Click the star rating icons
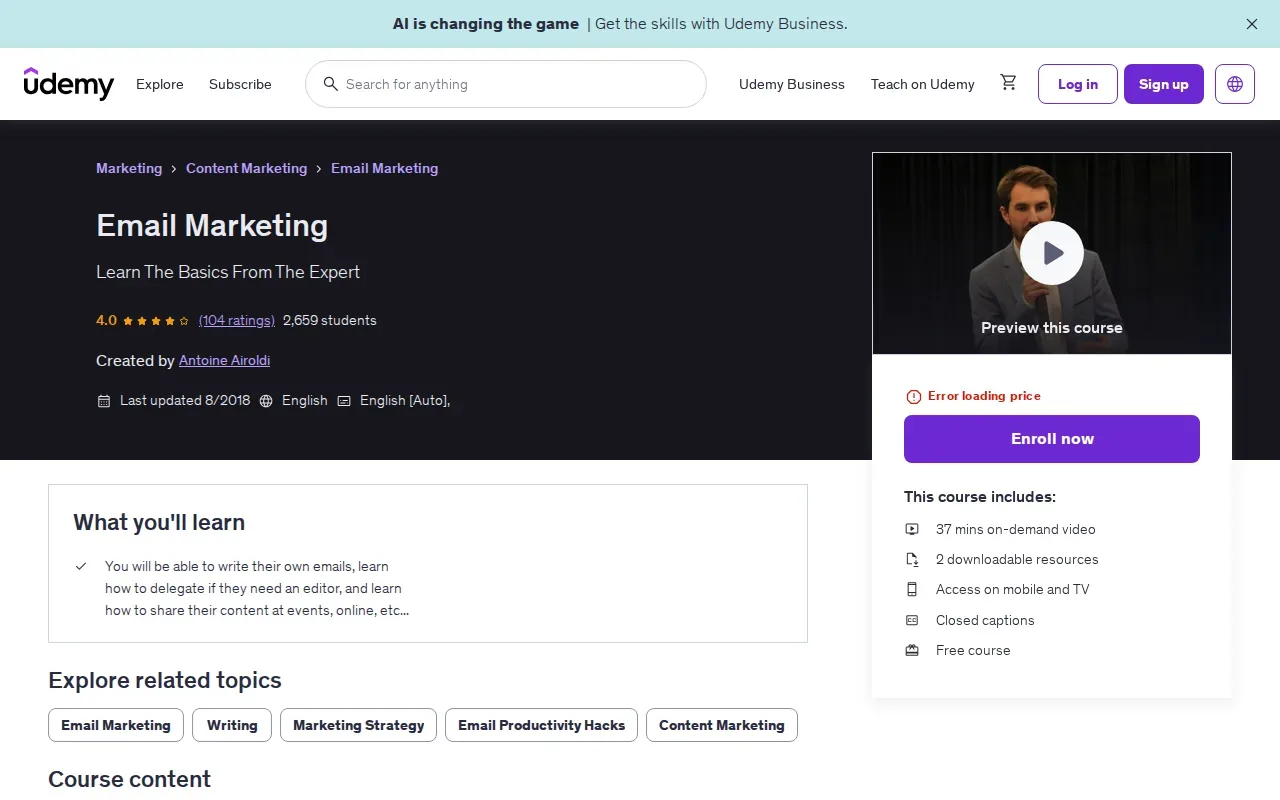 (x=155, y=321)
